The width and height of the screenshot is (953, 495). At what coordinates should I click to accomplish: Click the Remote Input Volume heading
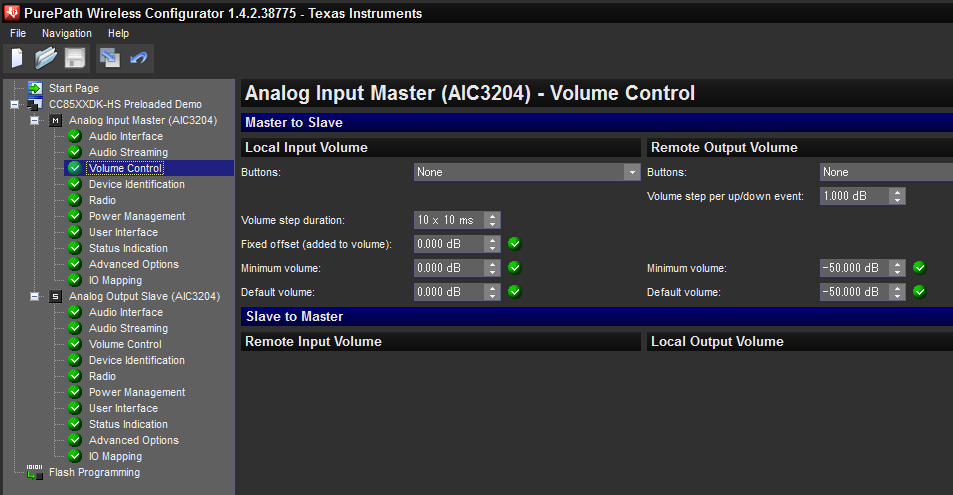313,342
